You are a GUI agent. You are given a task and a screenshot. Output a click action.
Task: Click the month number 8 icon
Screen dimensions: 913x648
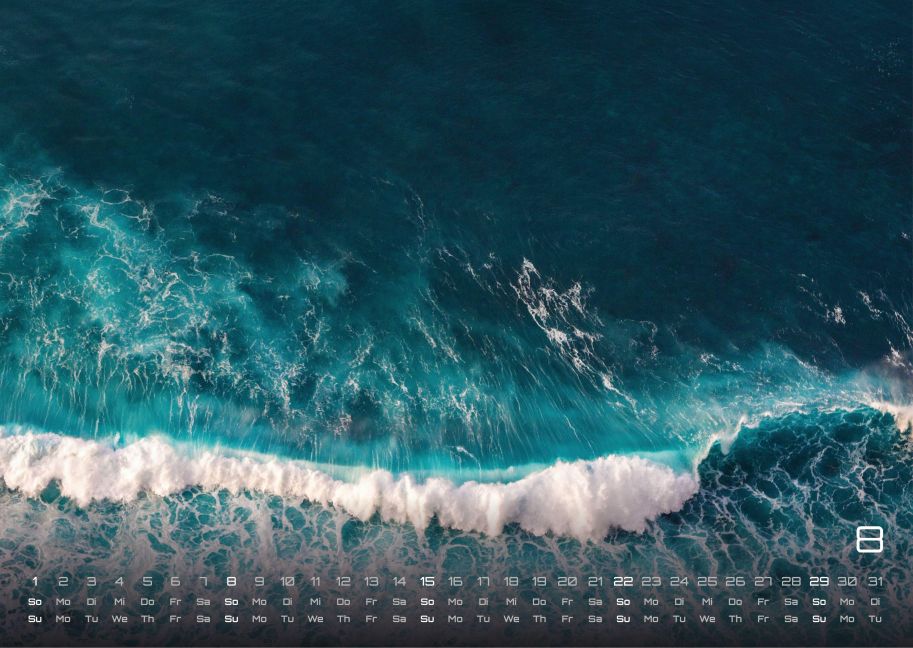pos(869,539)
